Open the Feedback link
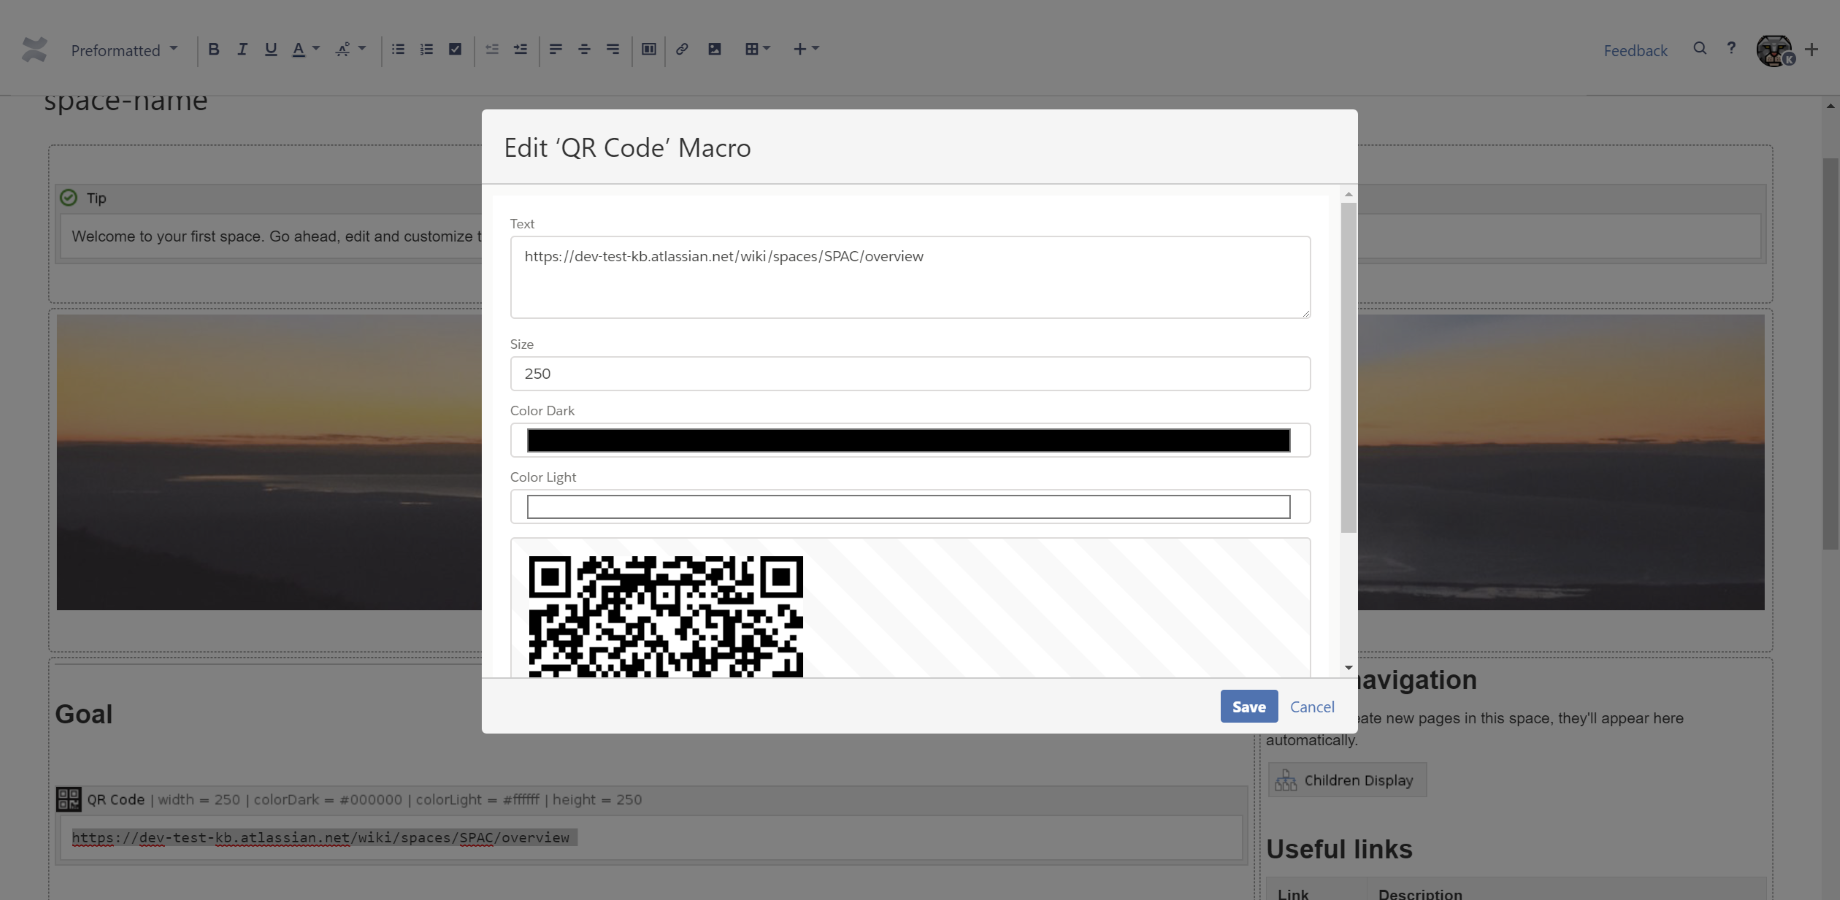The image size is (1840, 900). click(x=1635, y=50)
